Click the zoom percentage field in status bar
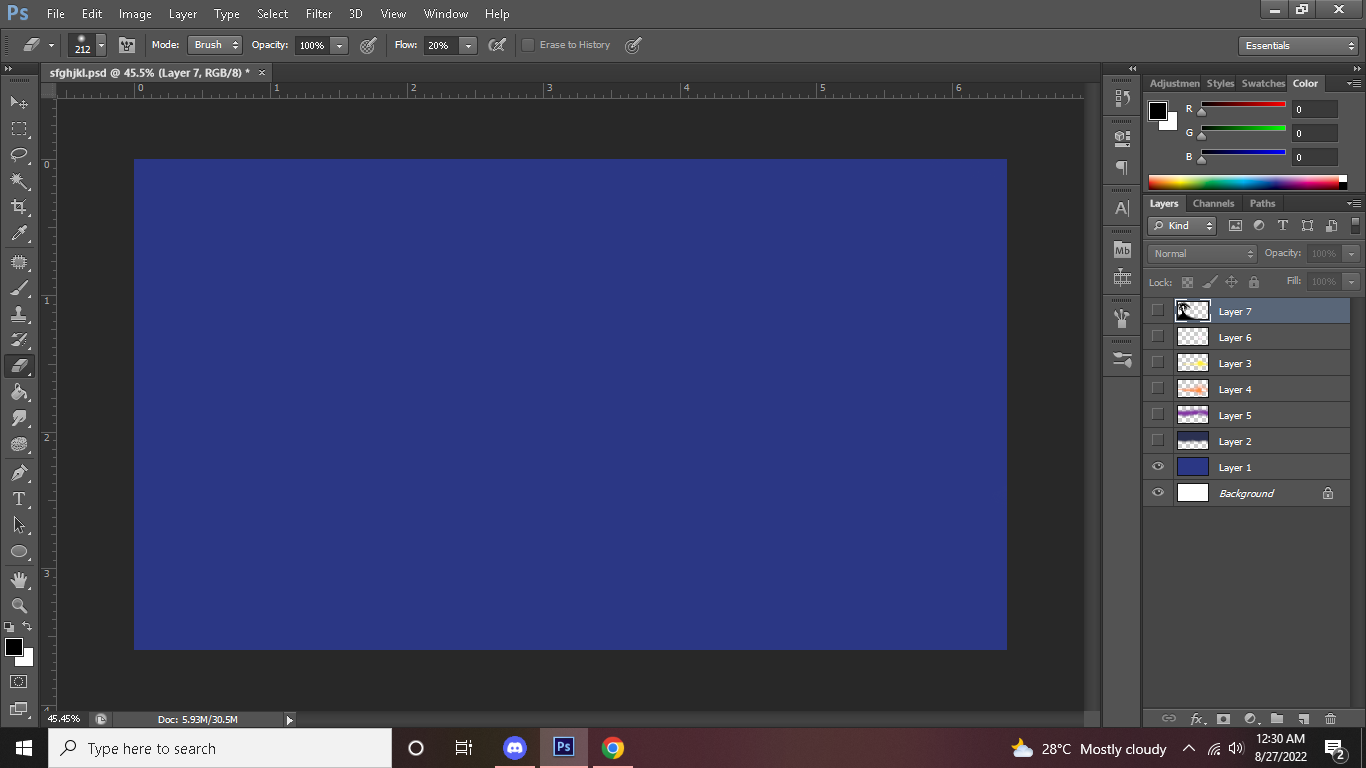Screen dimensions: 1366x768 coord(65,719)
